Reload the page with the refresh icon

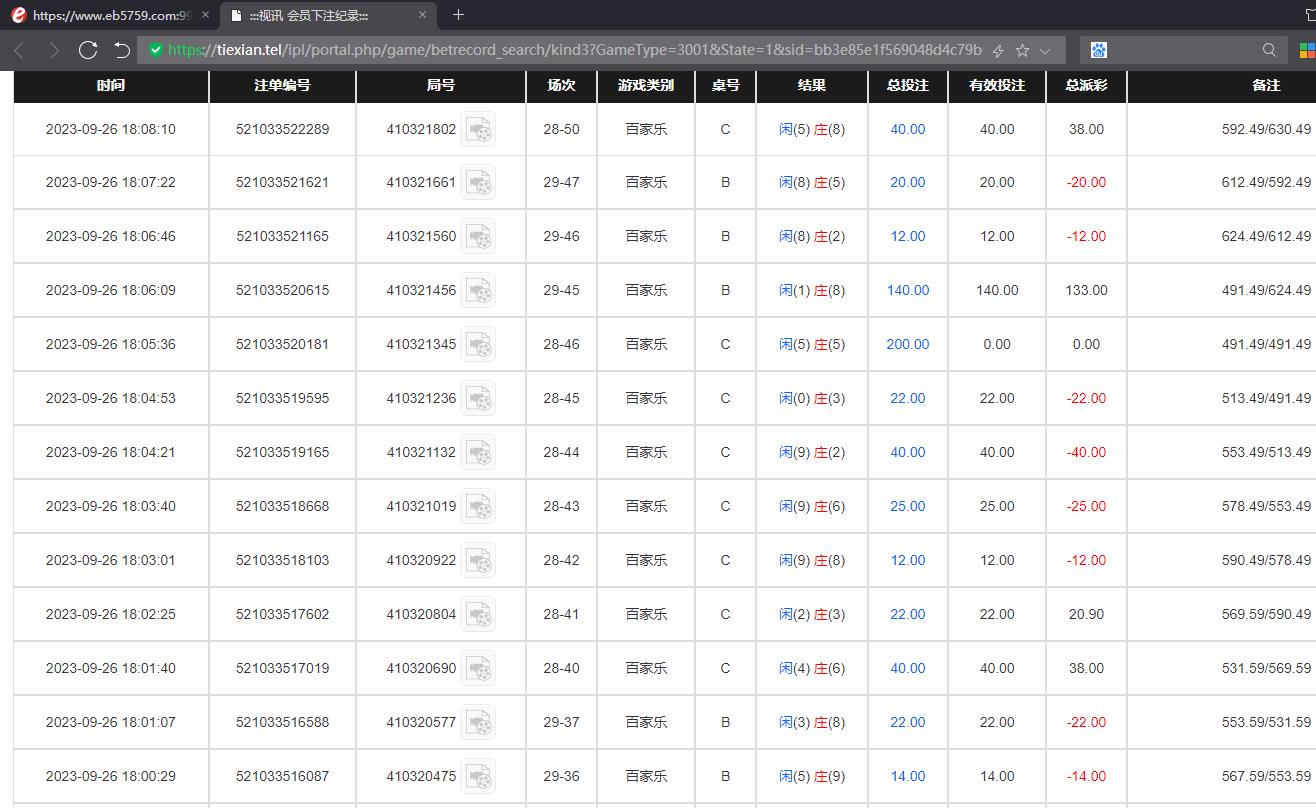coord(88,50)
